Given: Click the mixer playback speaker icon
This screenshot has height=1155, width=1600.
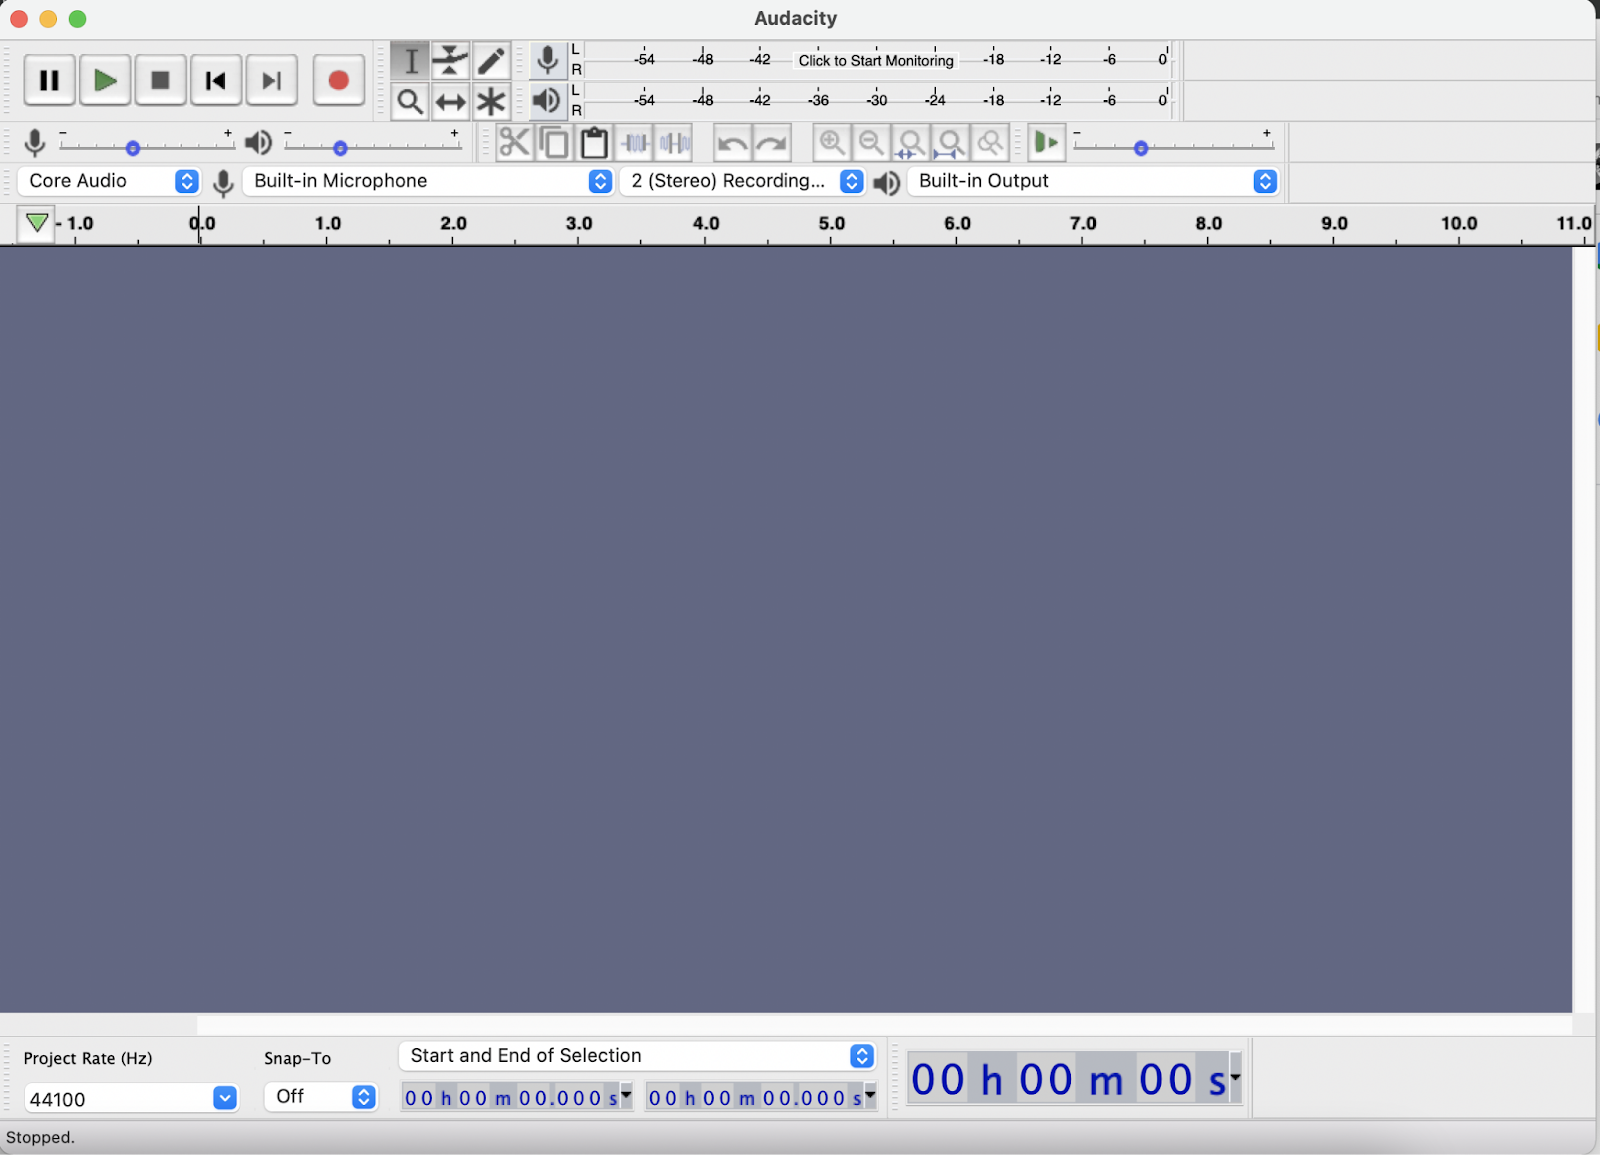Looking at the screenshot, I should click(258, 144).
